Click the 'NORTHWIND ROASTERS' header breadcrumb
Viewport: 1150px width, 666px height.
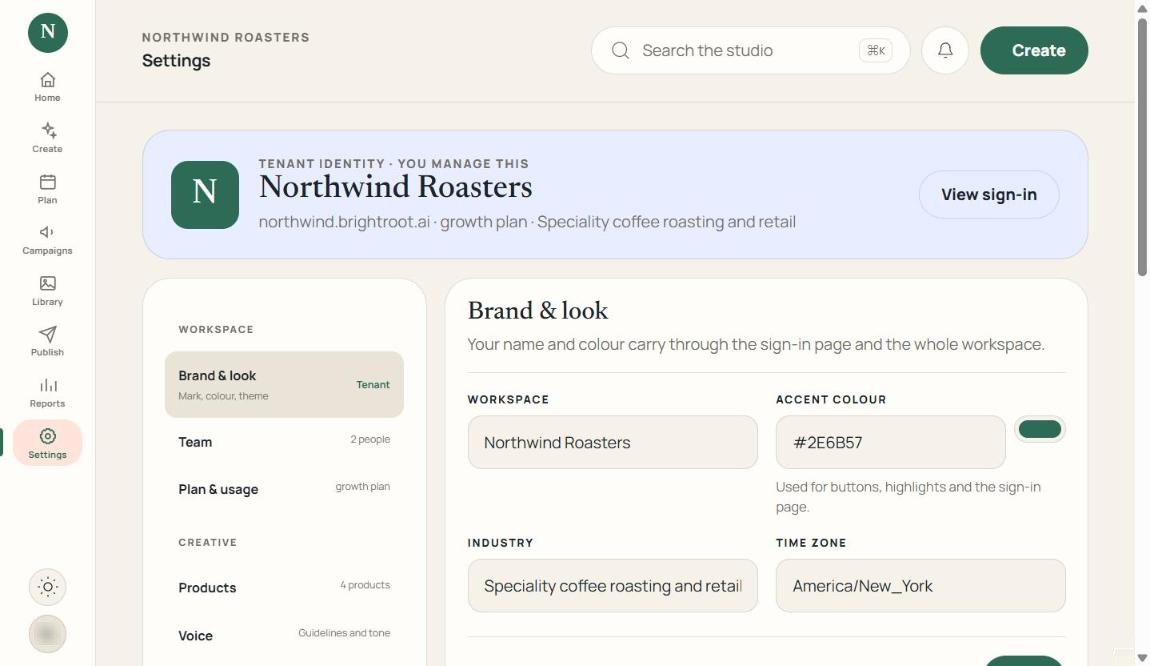tap(226, 37)
